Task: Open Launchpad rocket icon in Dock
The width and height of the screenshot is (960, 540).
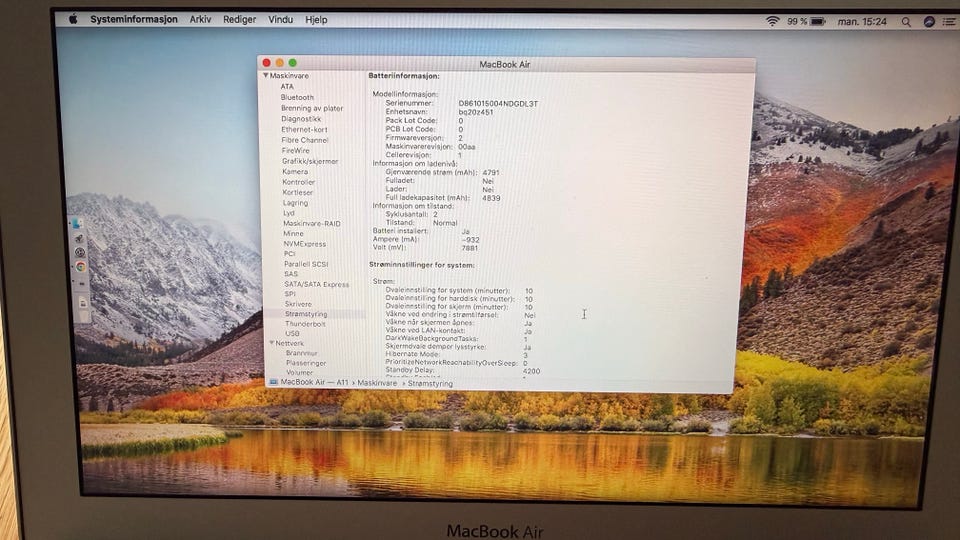Action: click(x=79, y=238)
